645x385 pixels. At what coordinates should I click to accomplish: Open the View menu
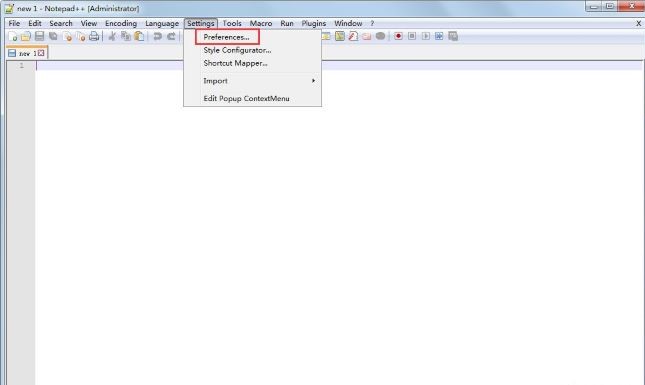tap(89, 23)
